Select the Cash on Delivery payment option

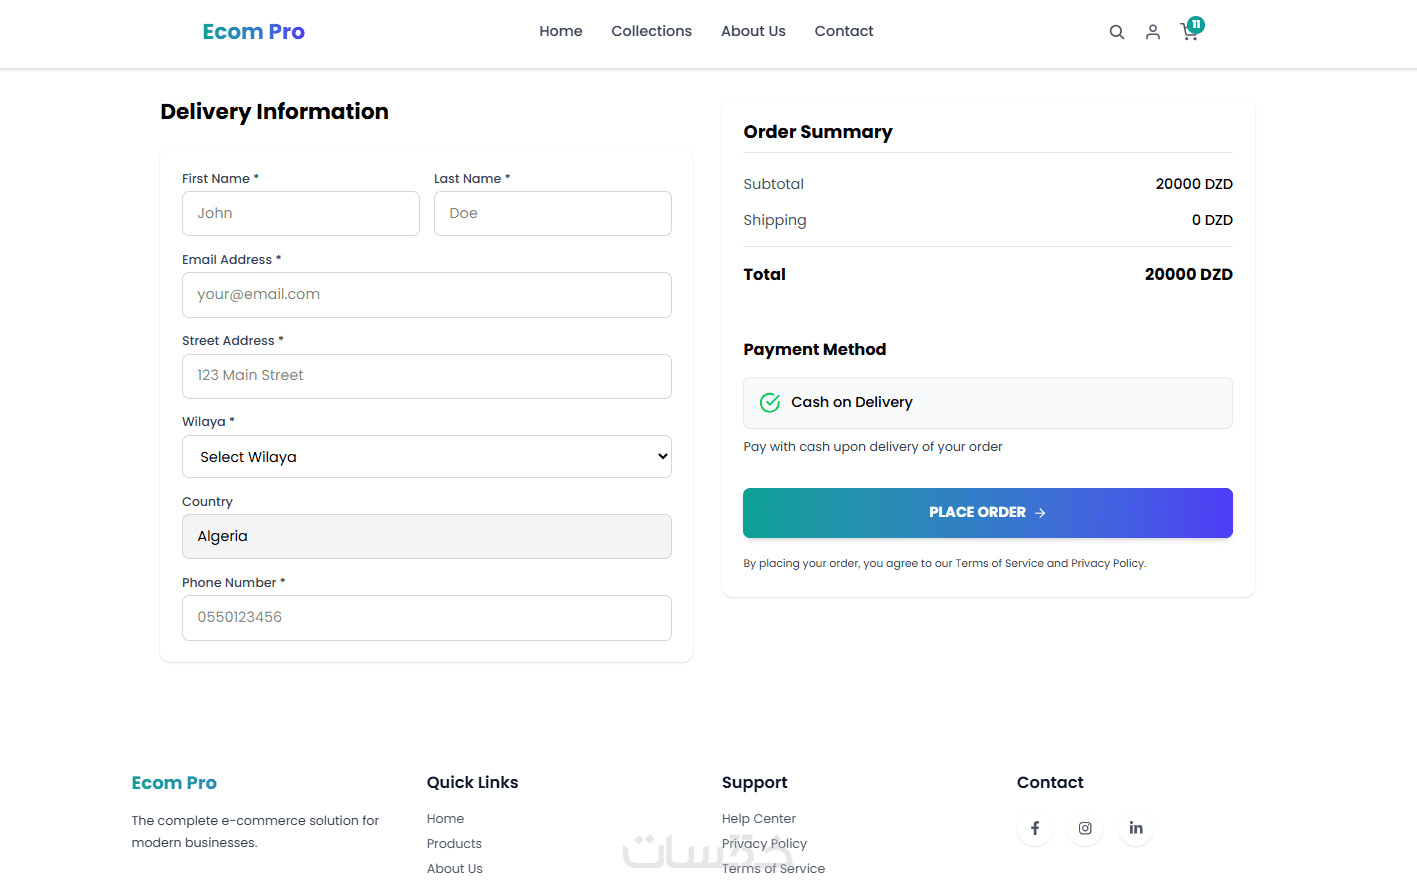click(x=987, y=403)
